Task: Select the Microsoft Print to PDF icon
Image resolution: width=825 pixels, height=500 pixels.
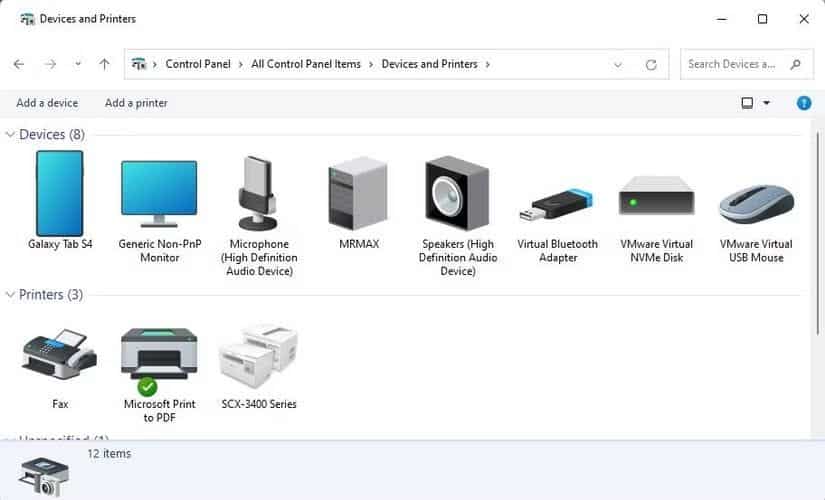Action: coord(159,361)
